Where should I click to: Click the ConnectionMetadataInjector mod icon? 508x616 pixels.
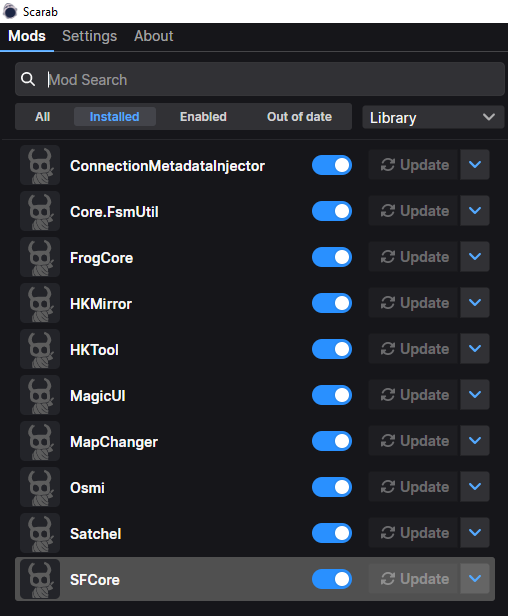pyautogui.click(x=40, y=165)
